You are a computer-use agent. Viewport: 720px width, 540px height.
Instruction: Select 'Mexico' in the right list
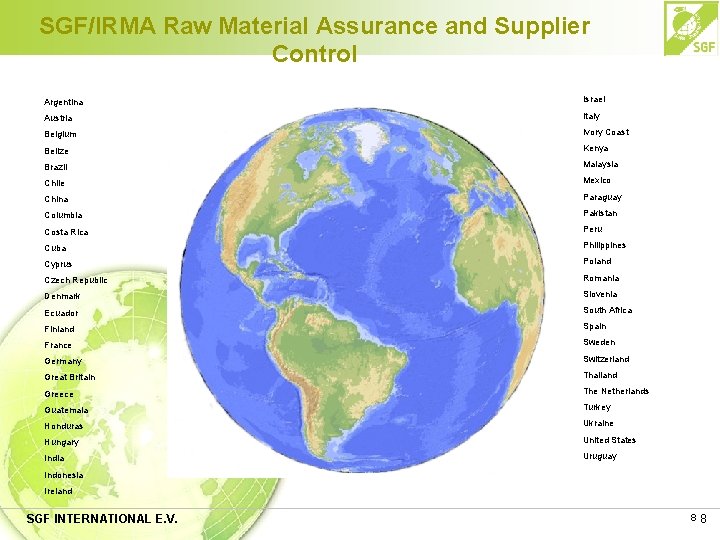pyautogui.click(x=597, y=180)
